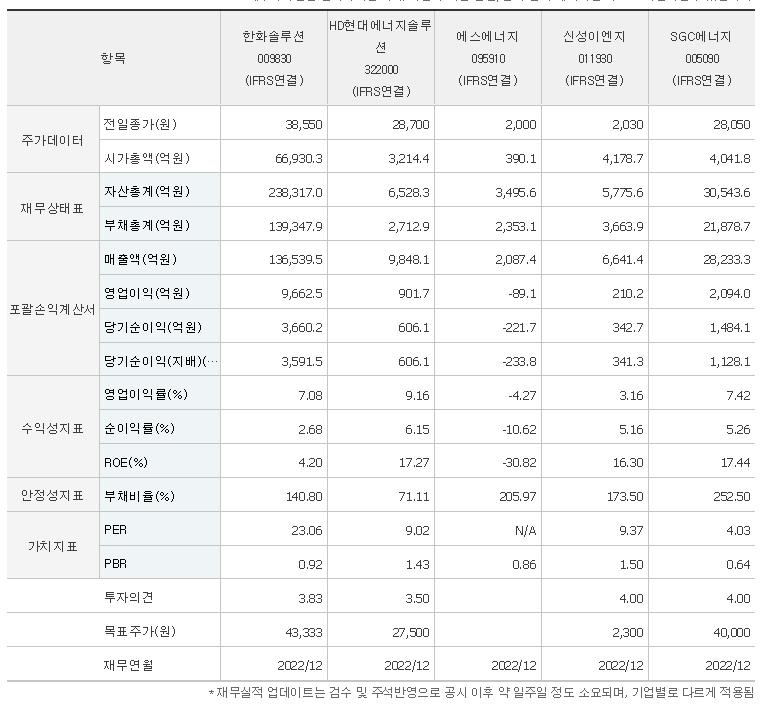
Task: Click 신성이엔지 target price 2,300
Action: click(628, 633)
